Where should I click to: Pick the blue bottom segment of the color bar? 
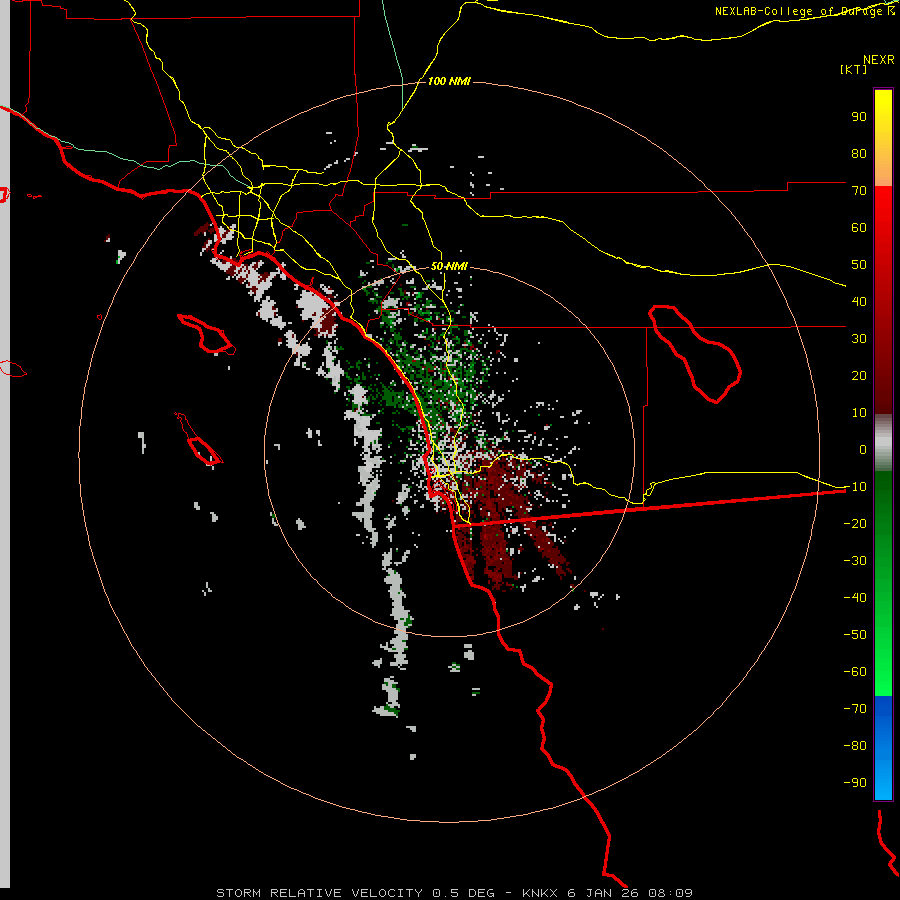coord(883,748)
